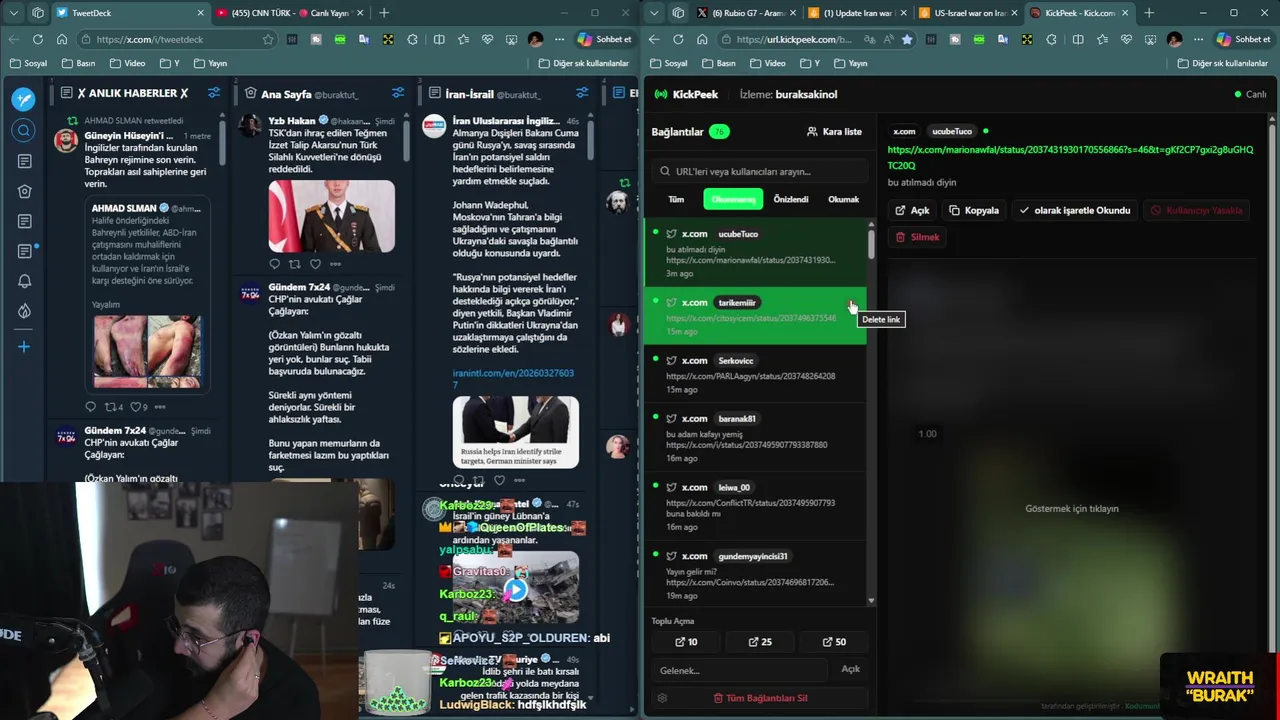Open profile avatar in KickPeek browser window

1174,39
